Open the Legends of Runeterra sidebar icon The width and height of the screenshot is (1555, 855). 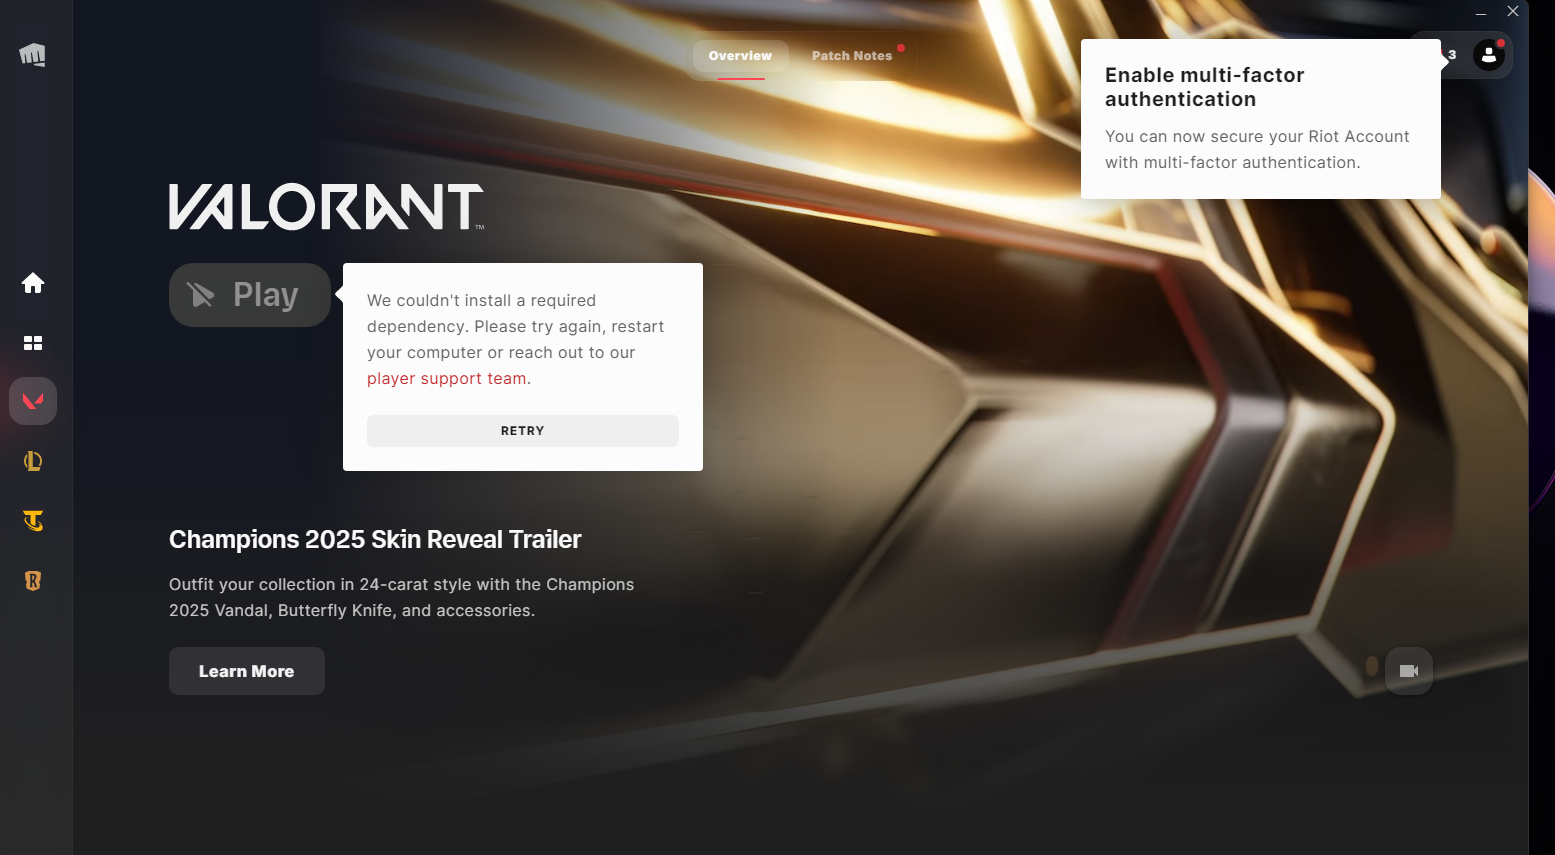[x=33, y=581]
